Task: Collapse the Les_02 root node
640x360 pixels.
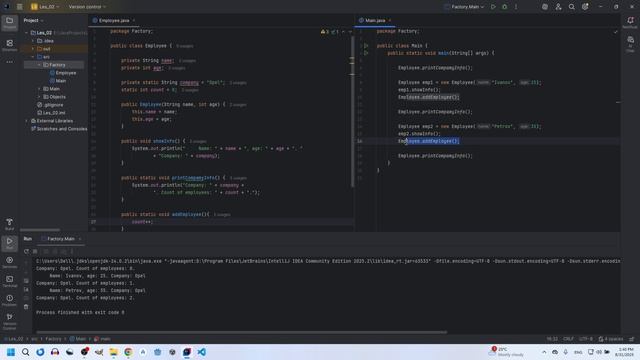Action: pyautogui.click(x=27, y=33)
